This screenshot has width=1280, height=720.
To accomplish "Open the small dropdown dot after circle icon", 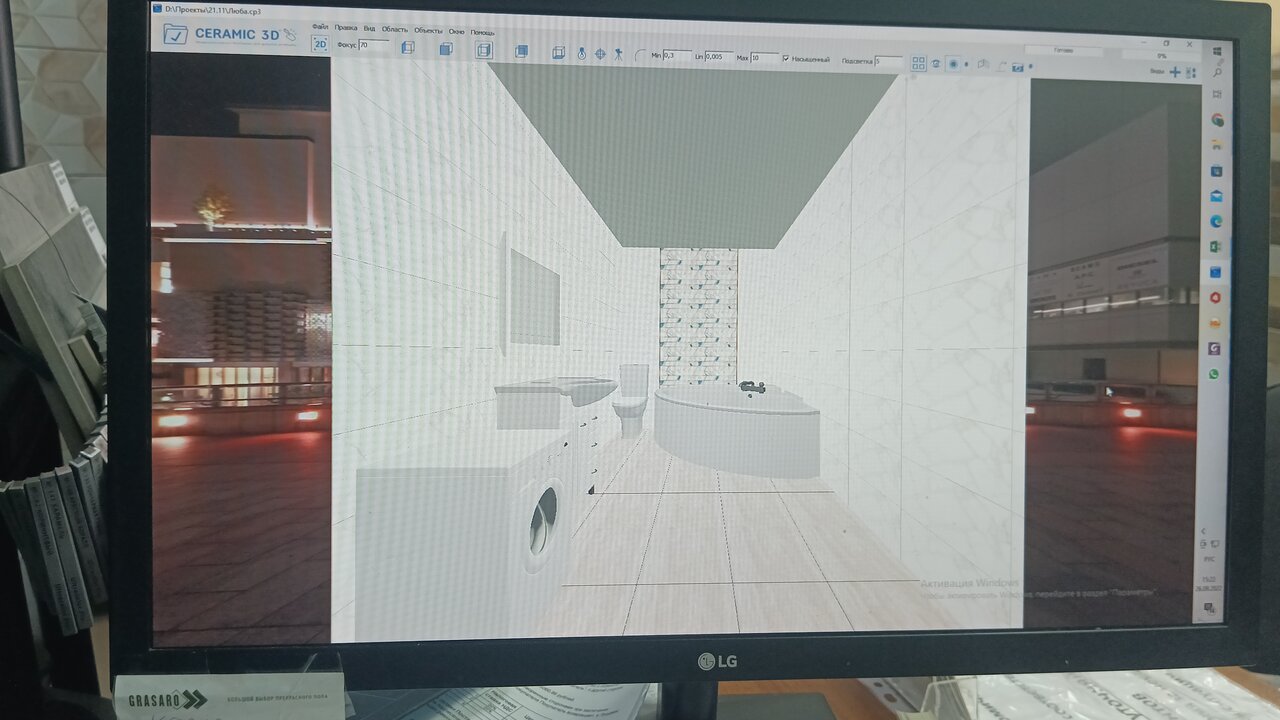I will pyautogui.click(x=965, y=65).
